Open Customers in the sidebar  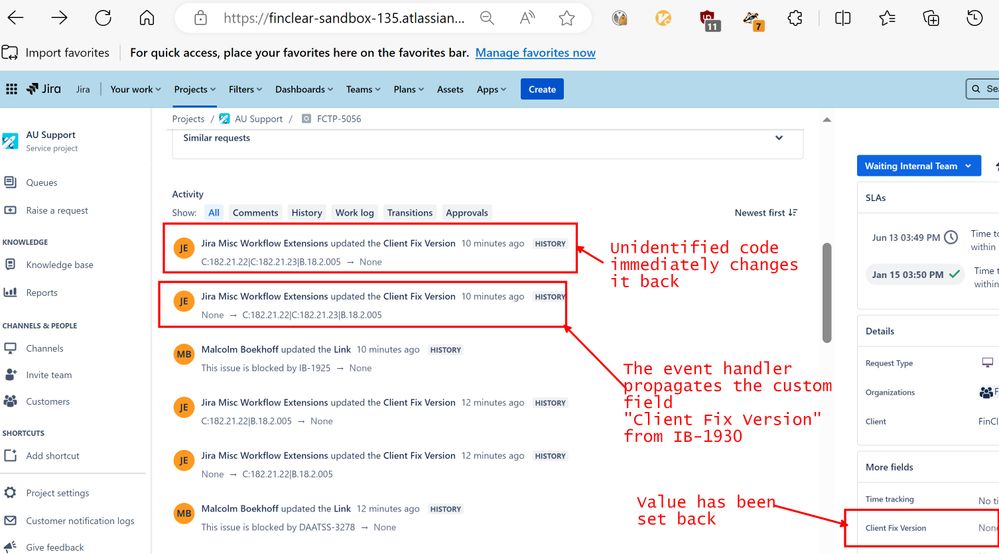48,402
